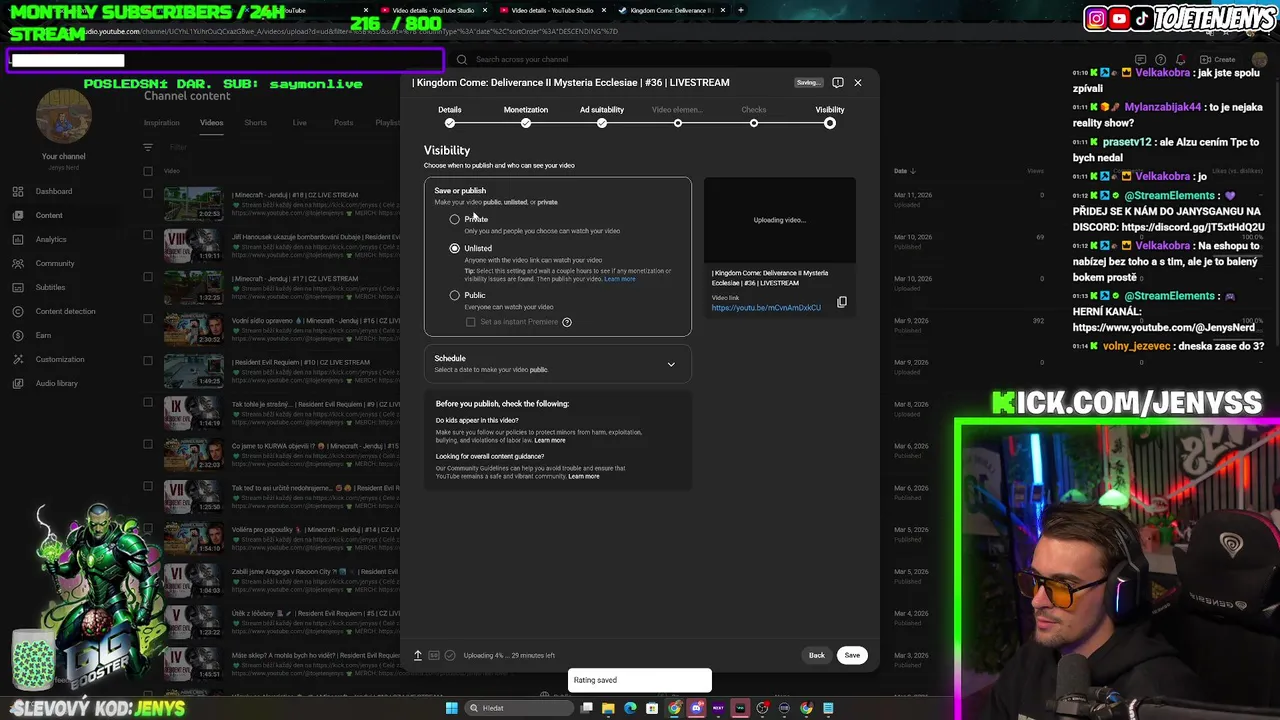Go to the Details step
The image size is (1280, 720).
click(x=450, y=116)
